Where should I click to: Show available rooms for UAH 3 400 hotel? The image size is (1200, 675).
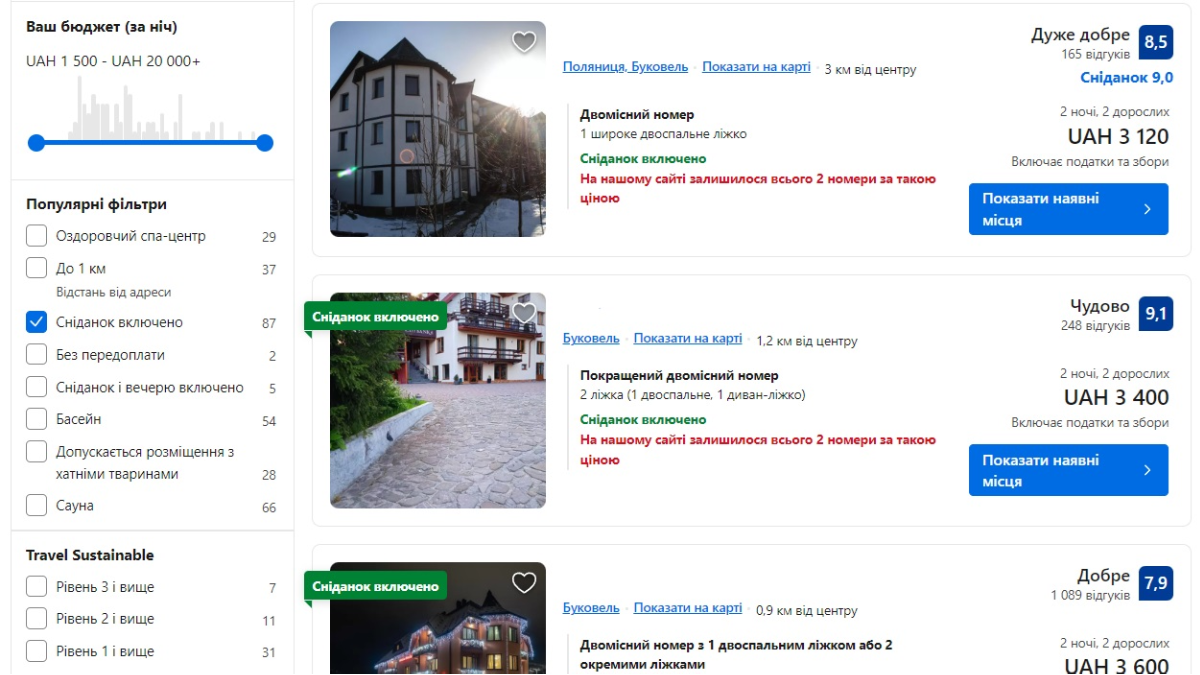pos(1067,470)
